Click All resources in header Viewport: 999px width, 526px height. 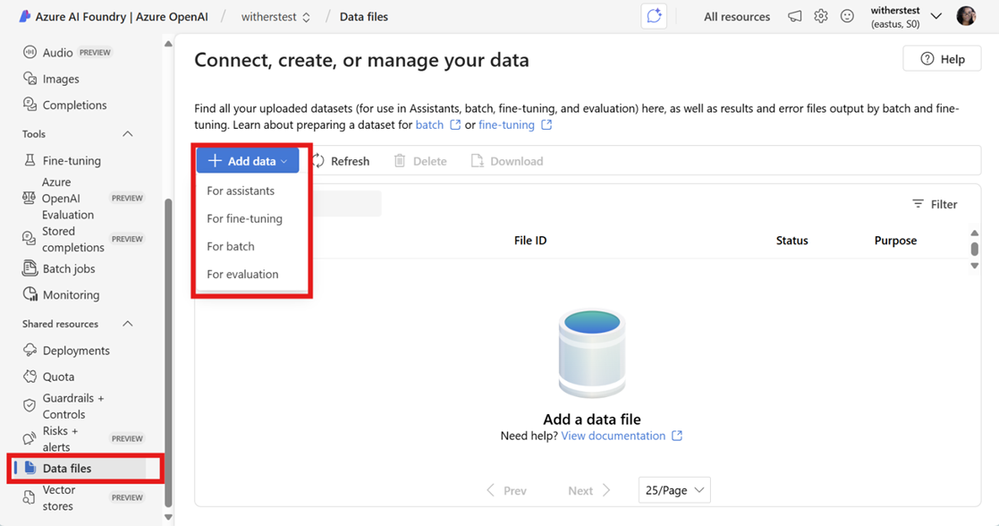click(737, 17)
